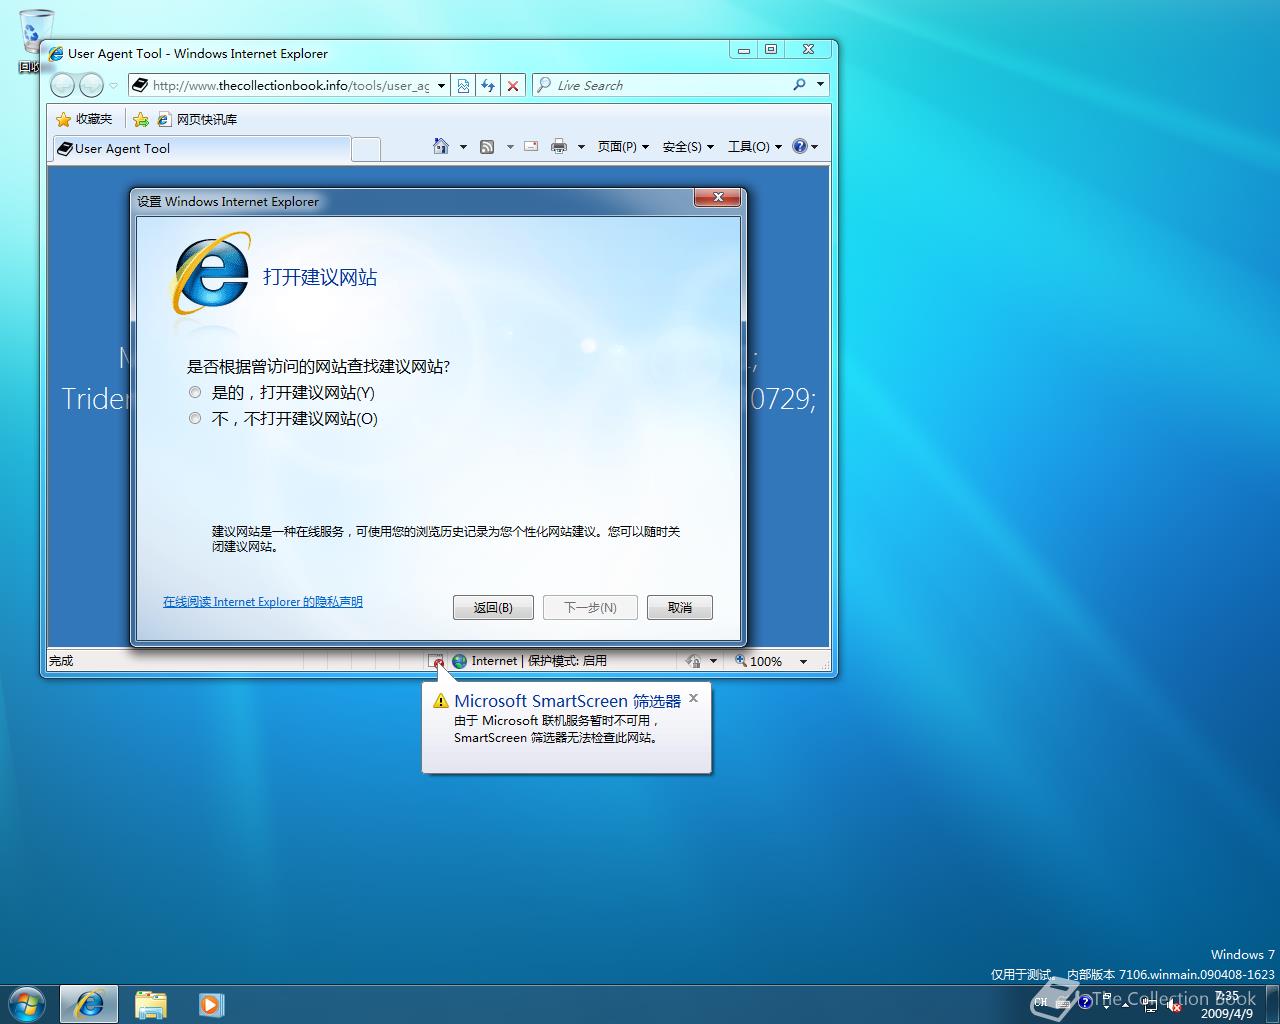The width and height of the screenshot is (1280, 1024).
Task: Open the 安全(S) menu
Action: [x=688, y=146]
